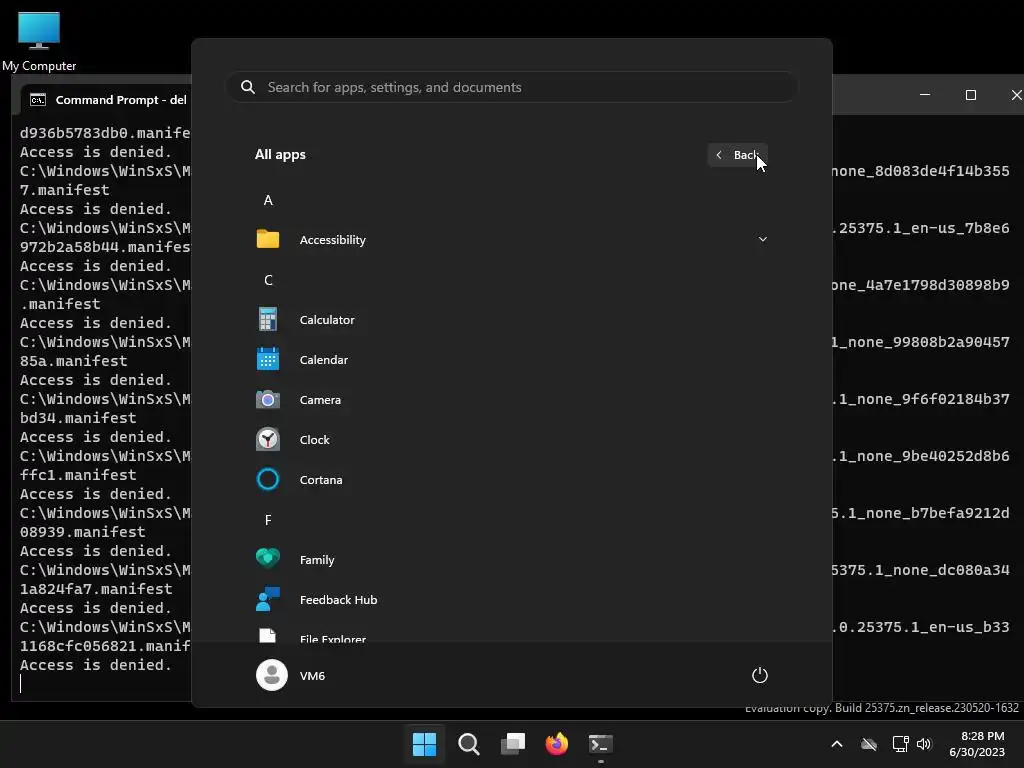Screen dimensions: 1024x768
Task: Launch Cortana
Action: click(x=511, y=479)
